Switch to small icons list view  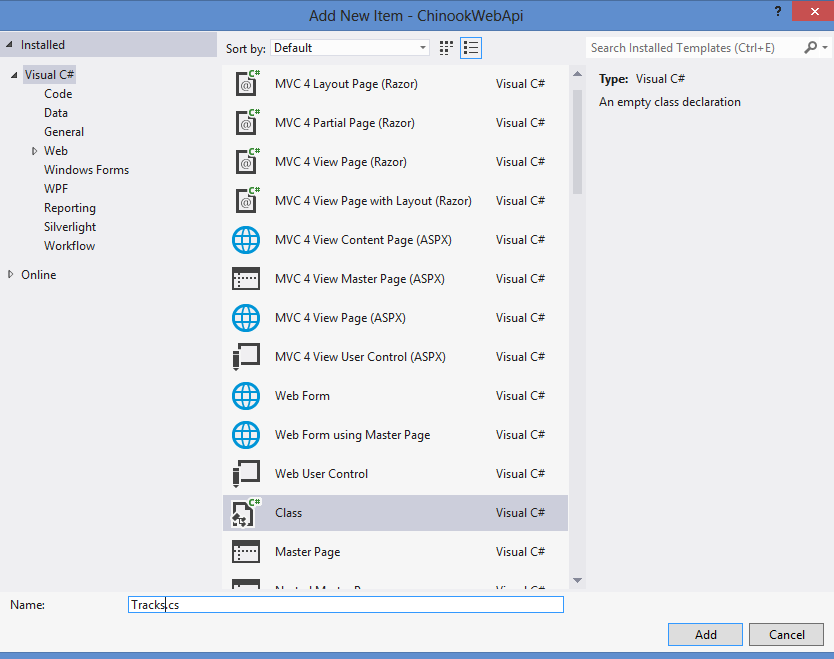click(x=471, y=48)
